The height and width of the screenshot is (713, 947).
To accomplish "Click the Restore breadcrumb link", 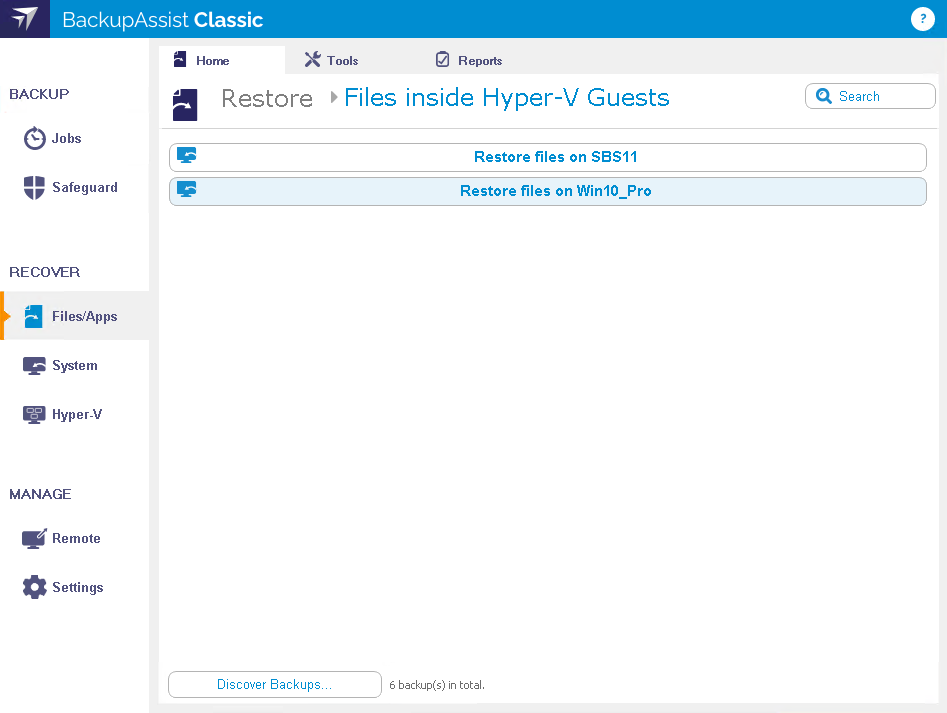I will coord(267,98).
